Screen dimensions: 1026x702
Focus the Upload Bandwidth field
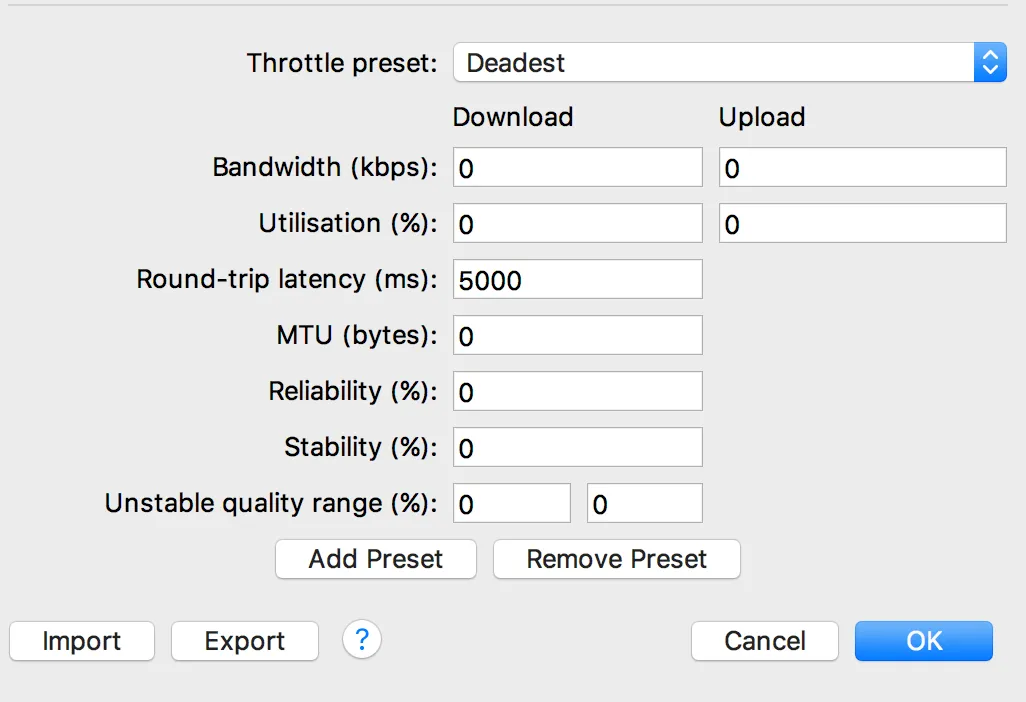tap(861, 168)
